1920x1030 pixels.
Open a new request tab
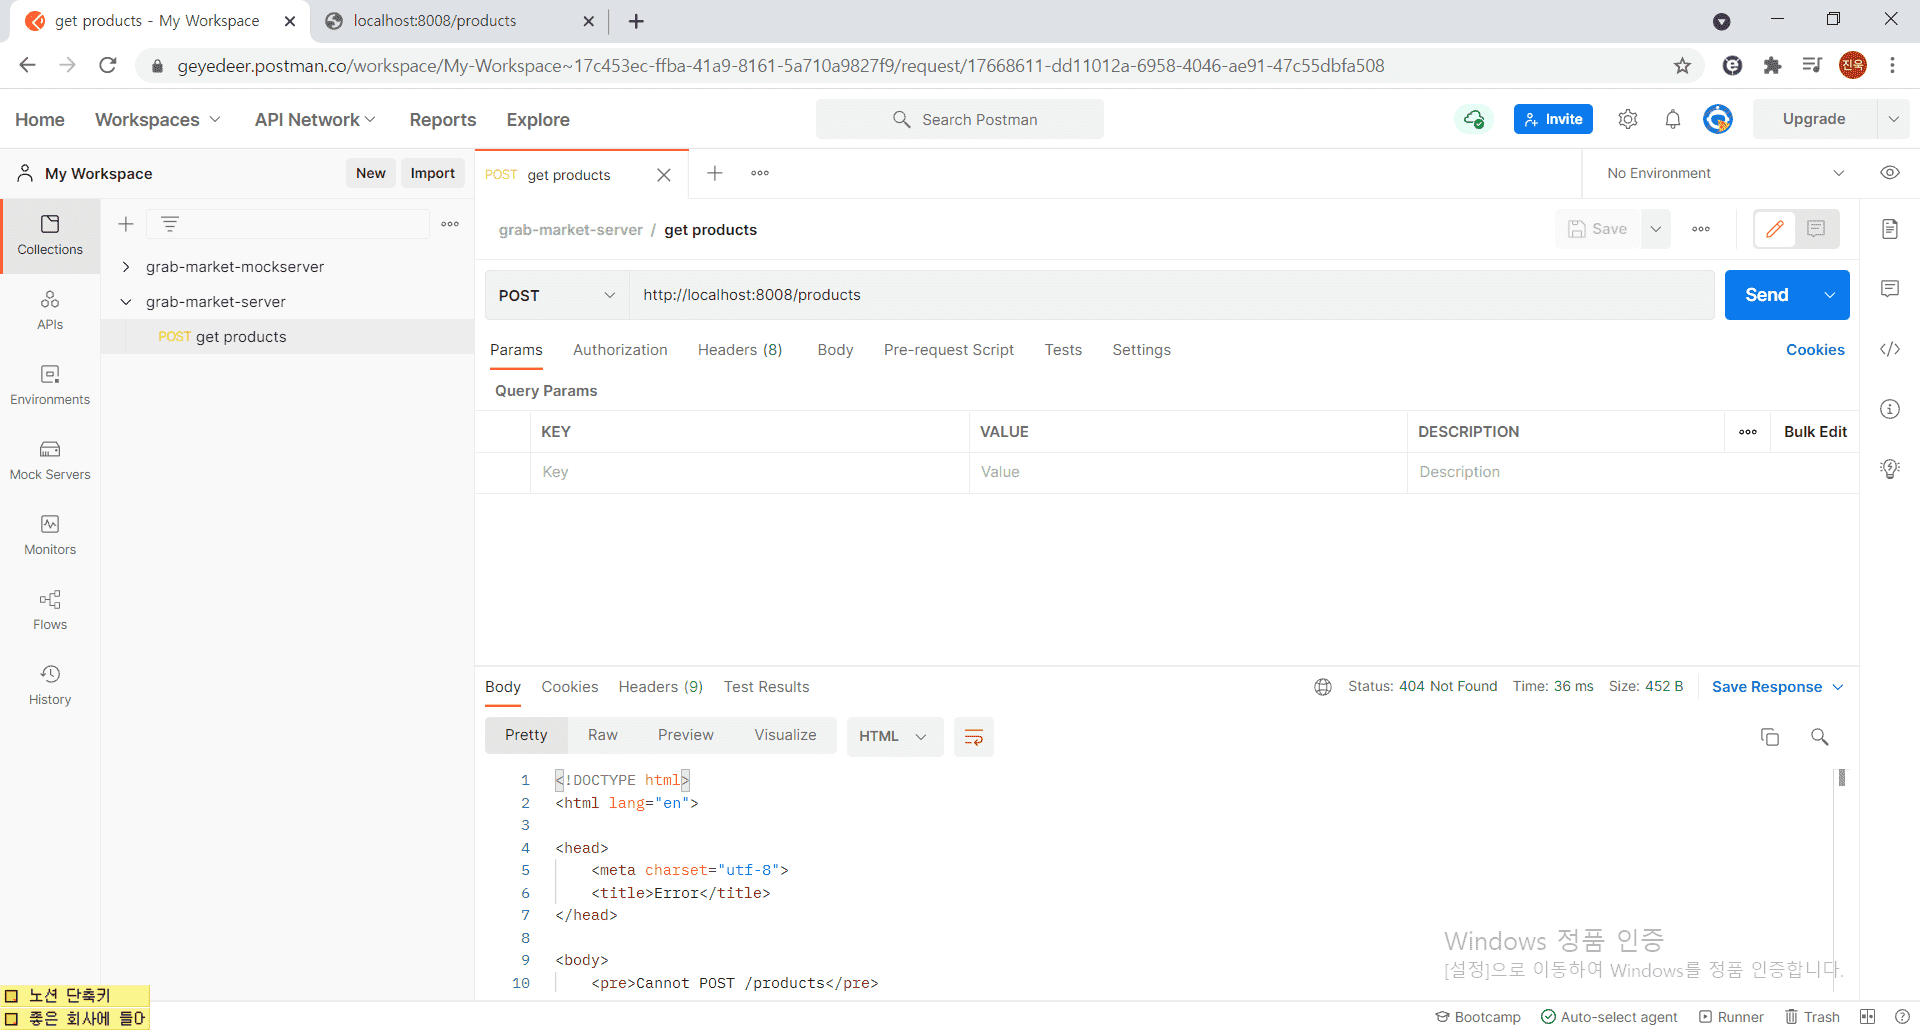(x=715, y=173)
